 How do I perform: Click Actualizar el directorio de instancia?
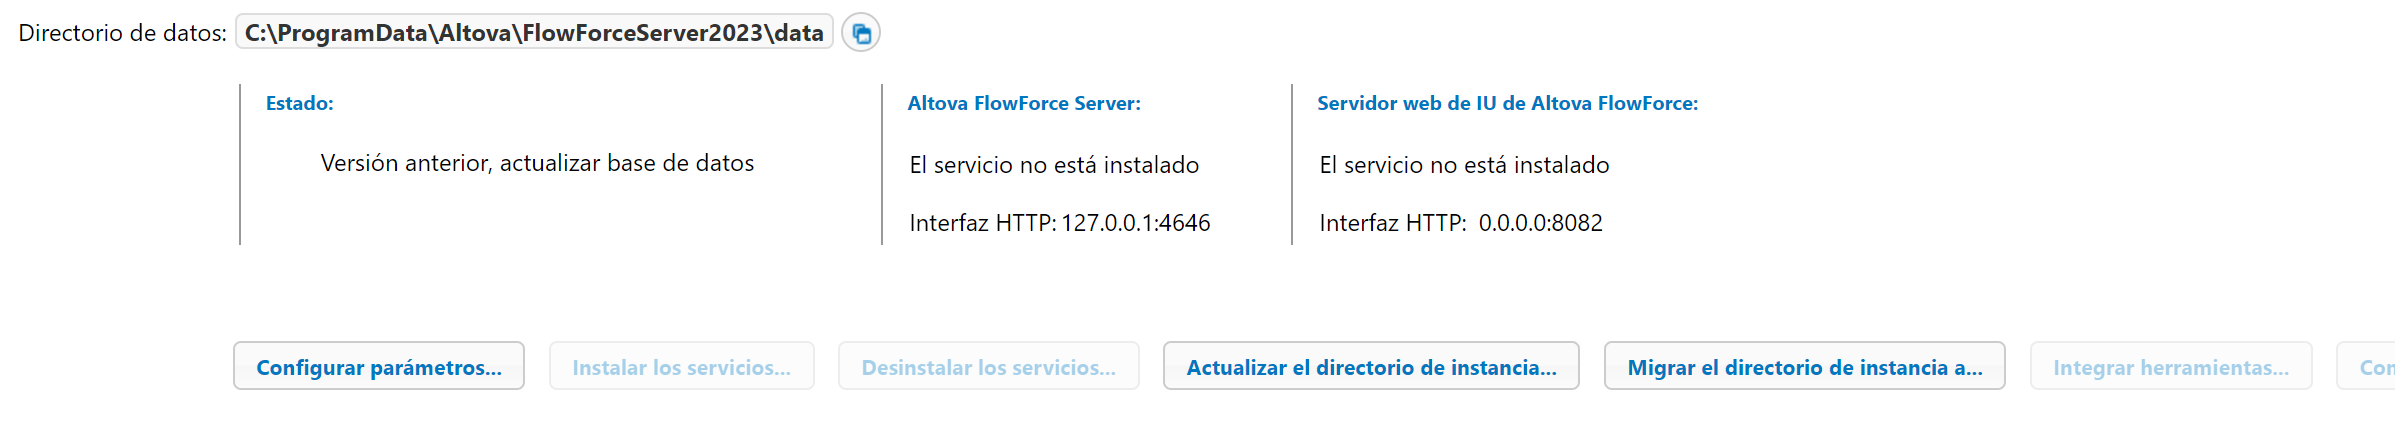[x=1371, y=367]
